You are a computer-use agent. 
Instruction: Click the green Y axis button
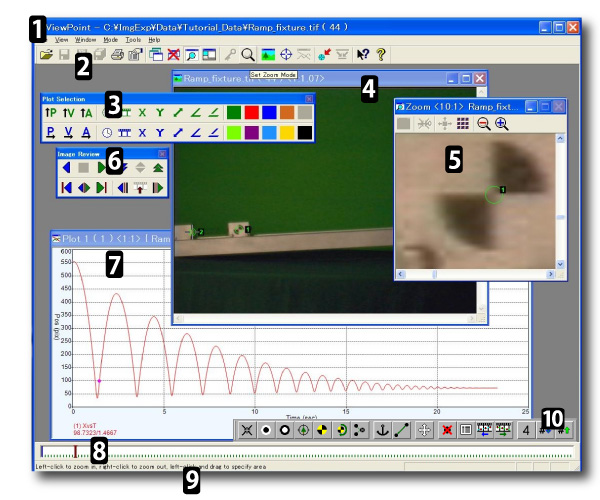point(160,113)
